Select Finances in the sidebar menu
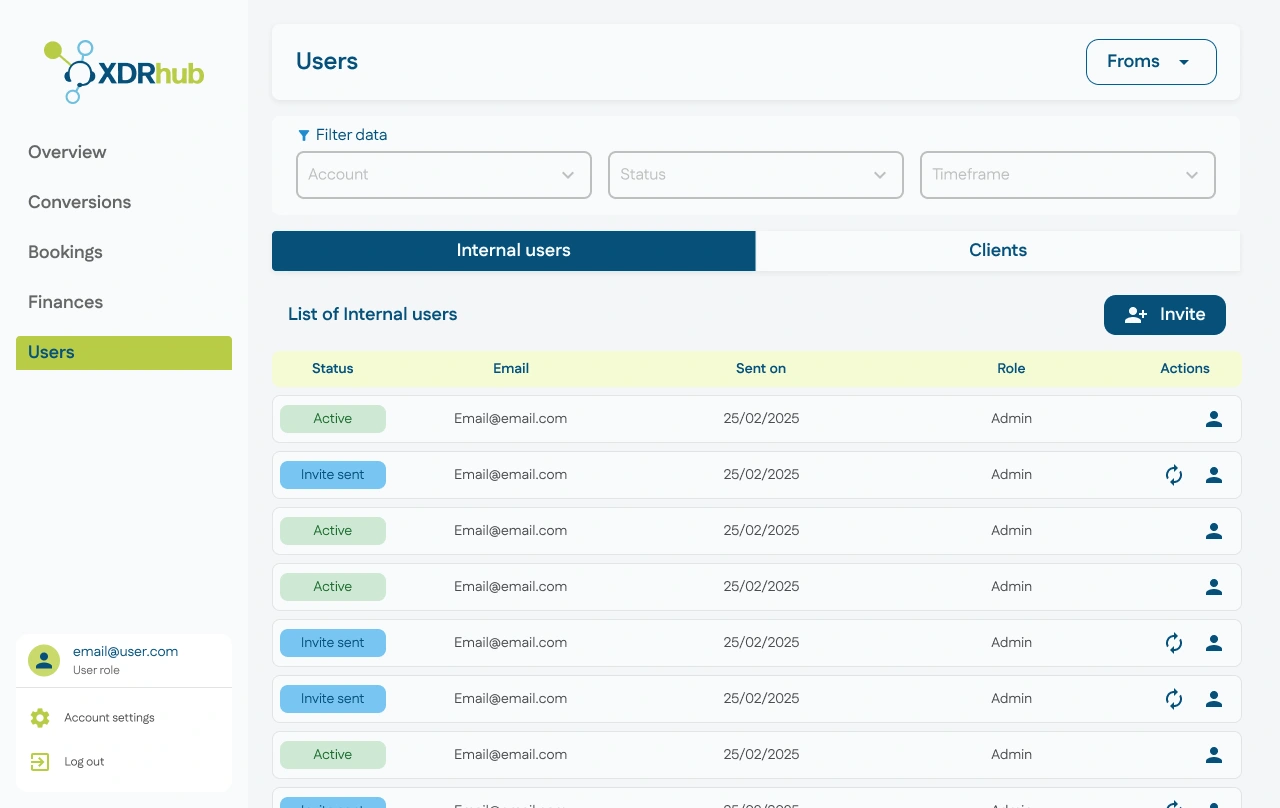Viewport: 1280px width, 808px height. (65, 302)
